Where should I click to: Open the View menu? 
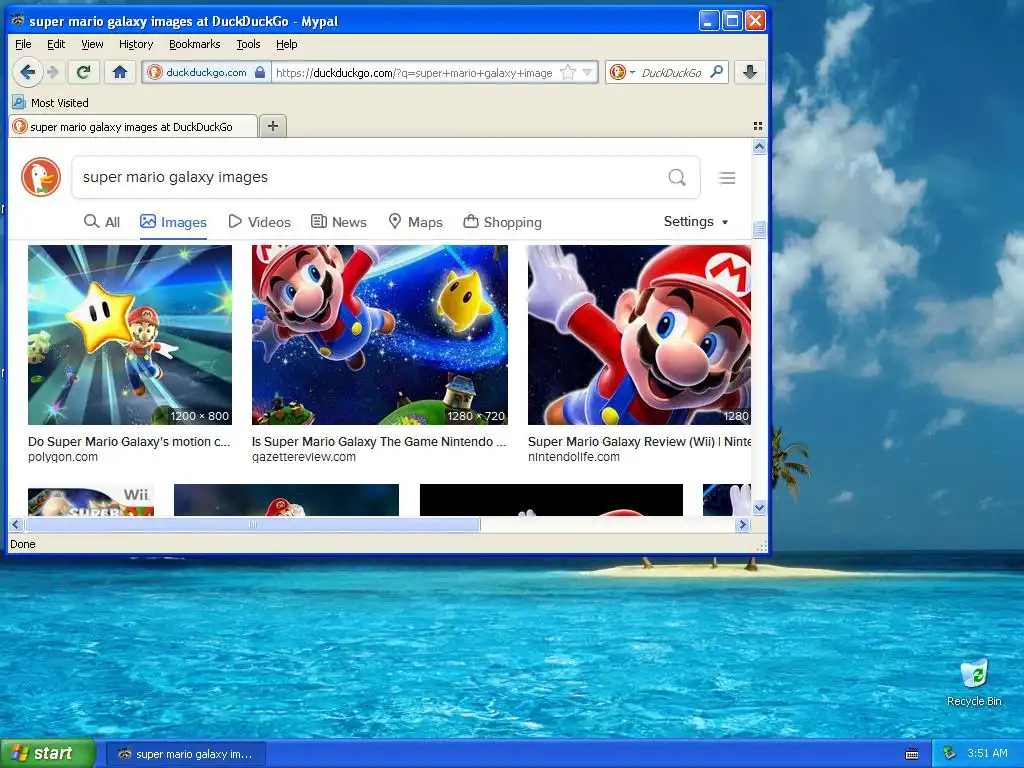(x=92, y=44)
